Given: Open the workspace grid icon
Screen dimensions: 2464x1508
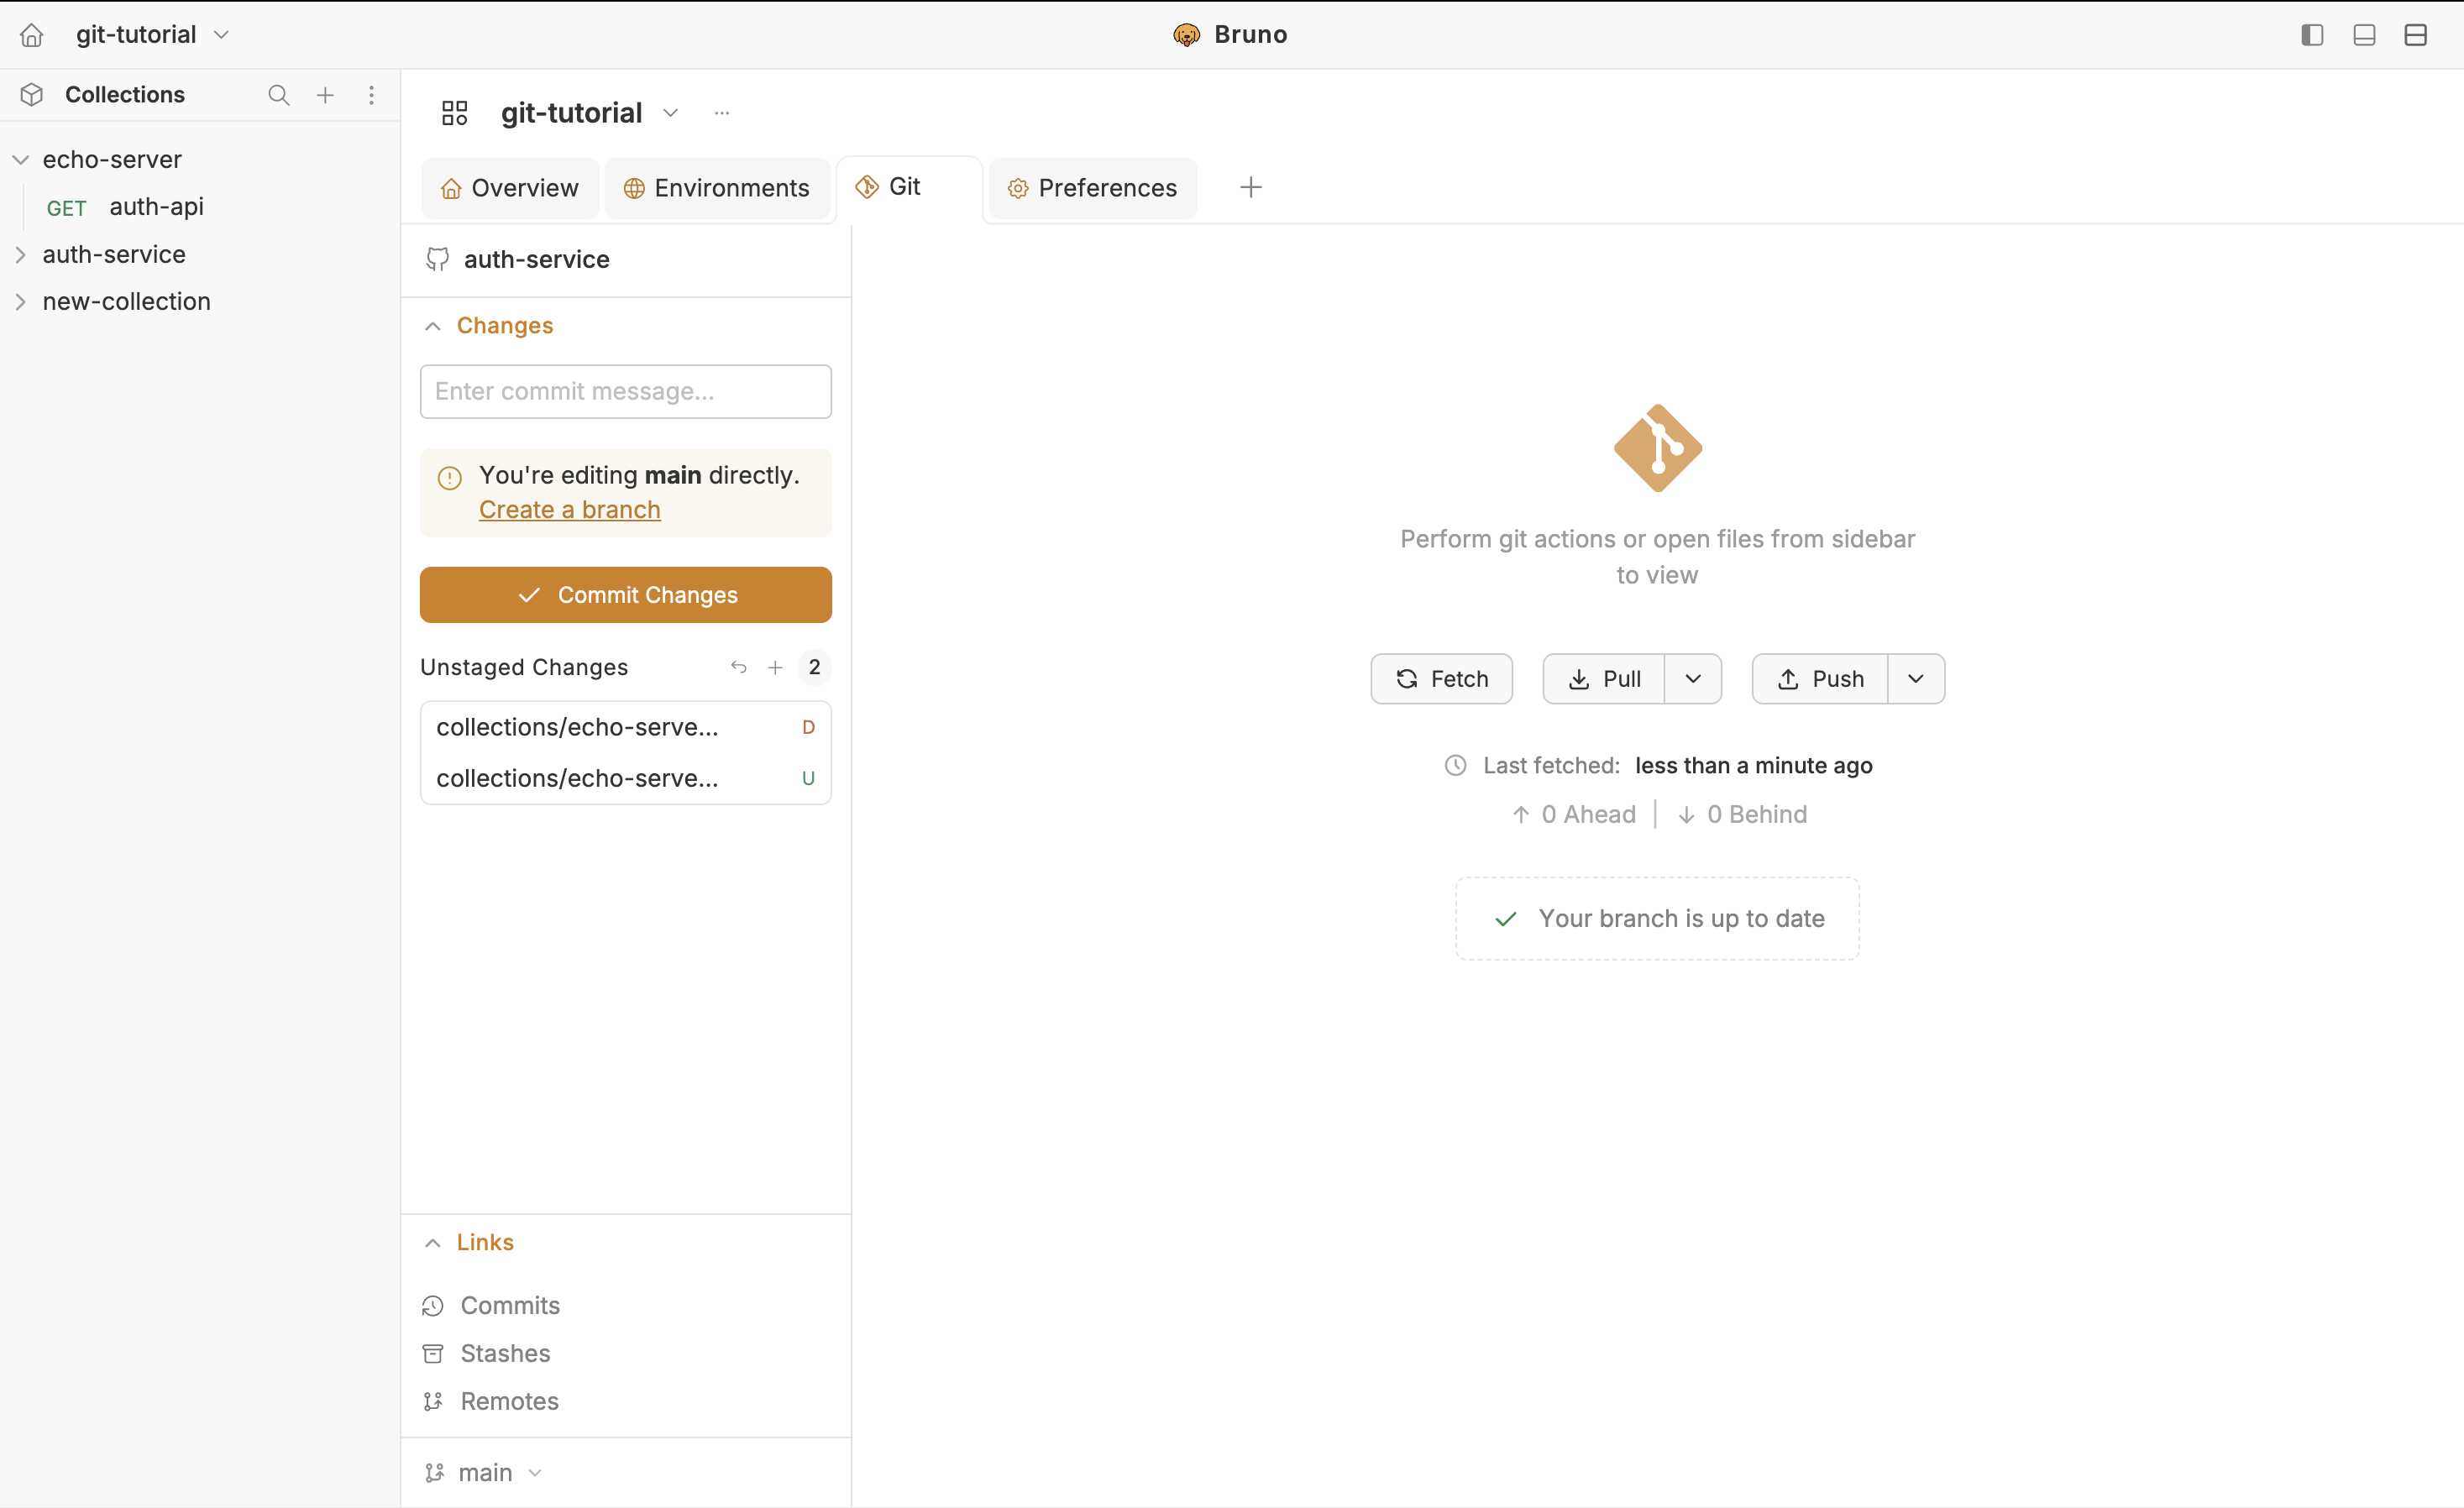Looking at the screenshot, I should click(455, 113).
